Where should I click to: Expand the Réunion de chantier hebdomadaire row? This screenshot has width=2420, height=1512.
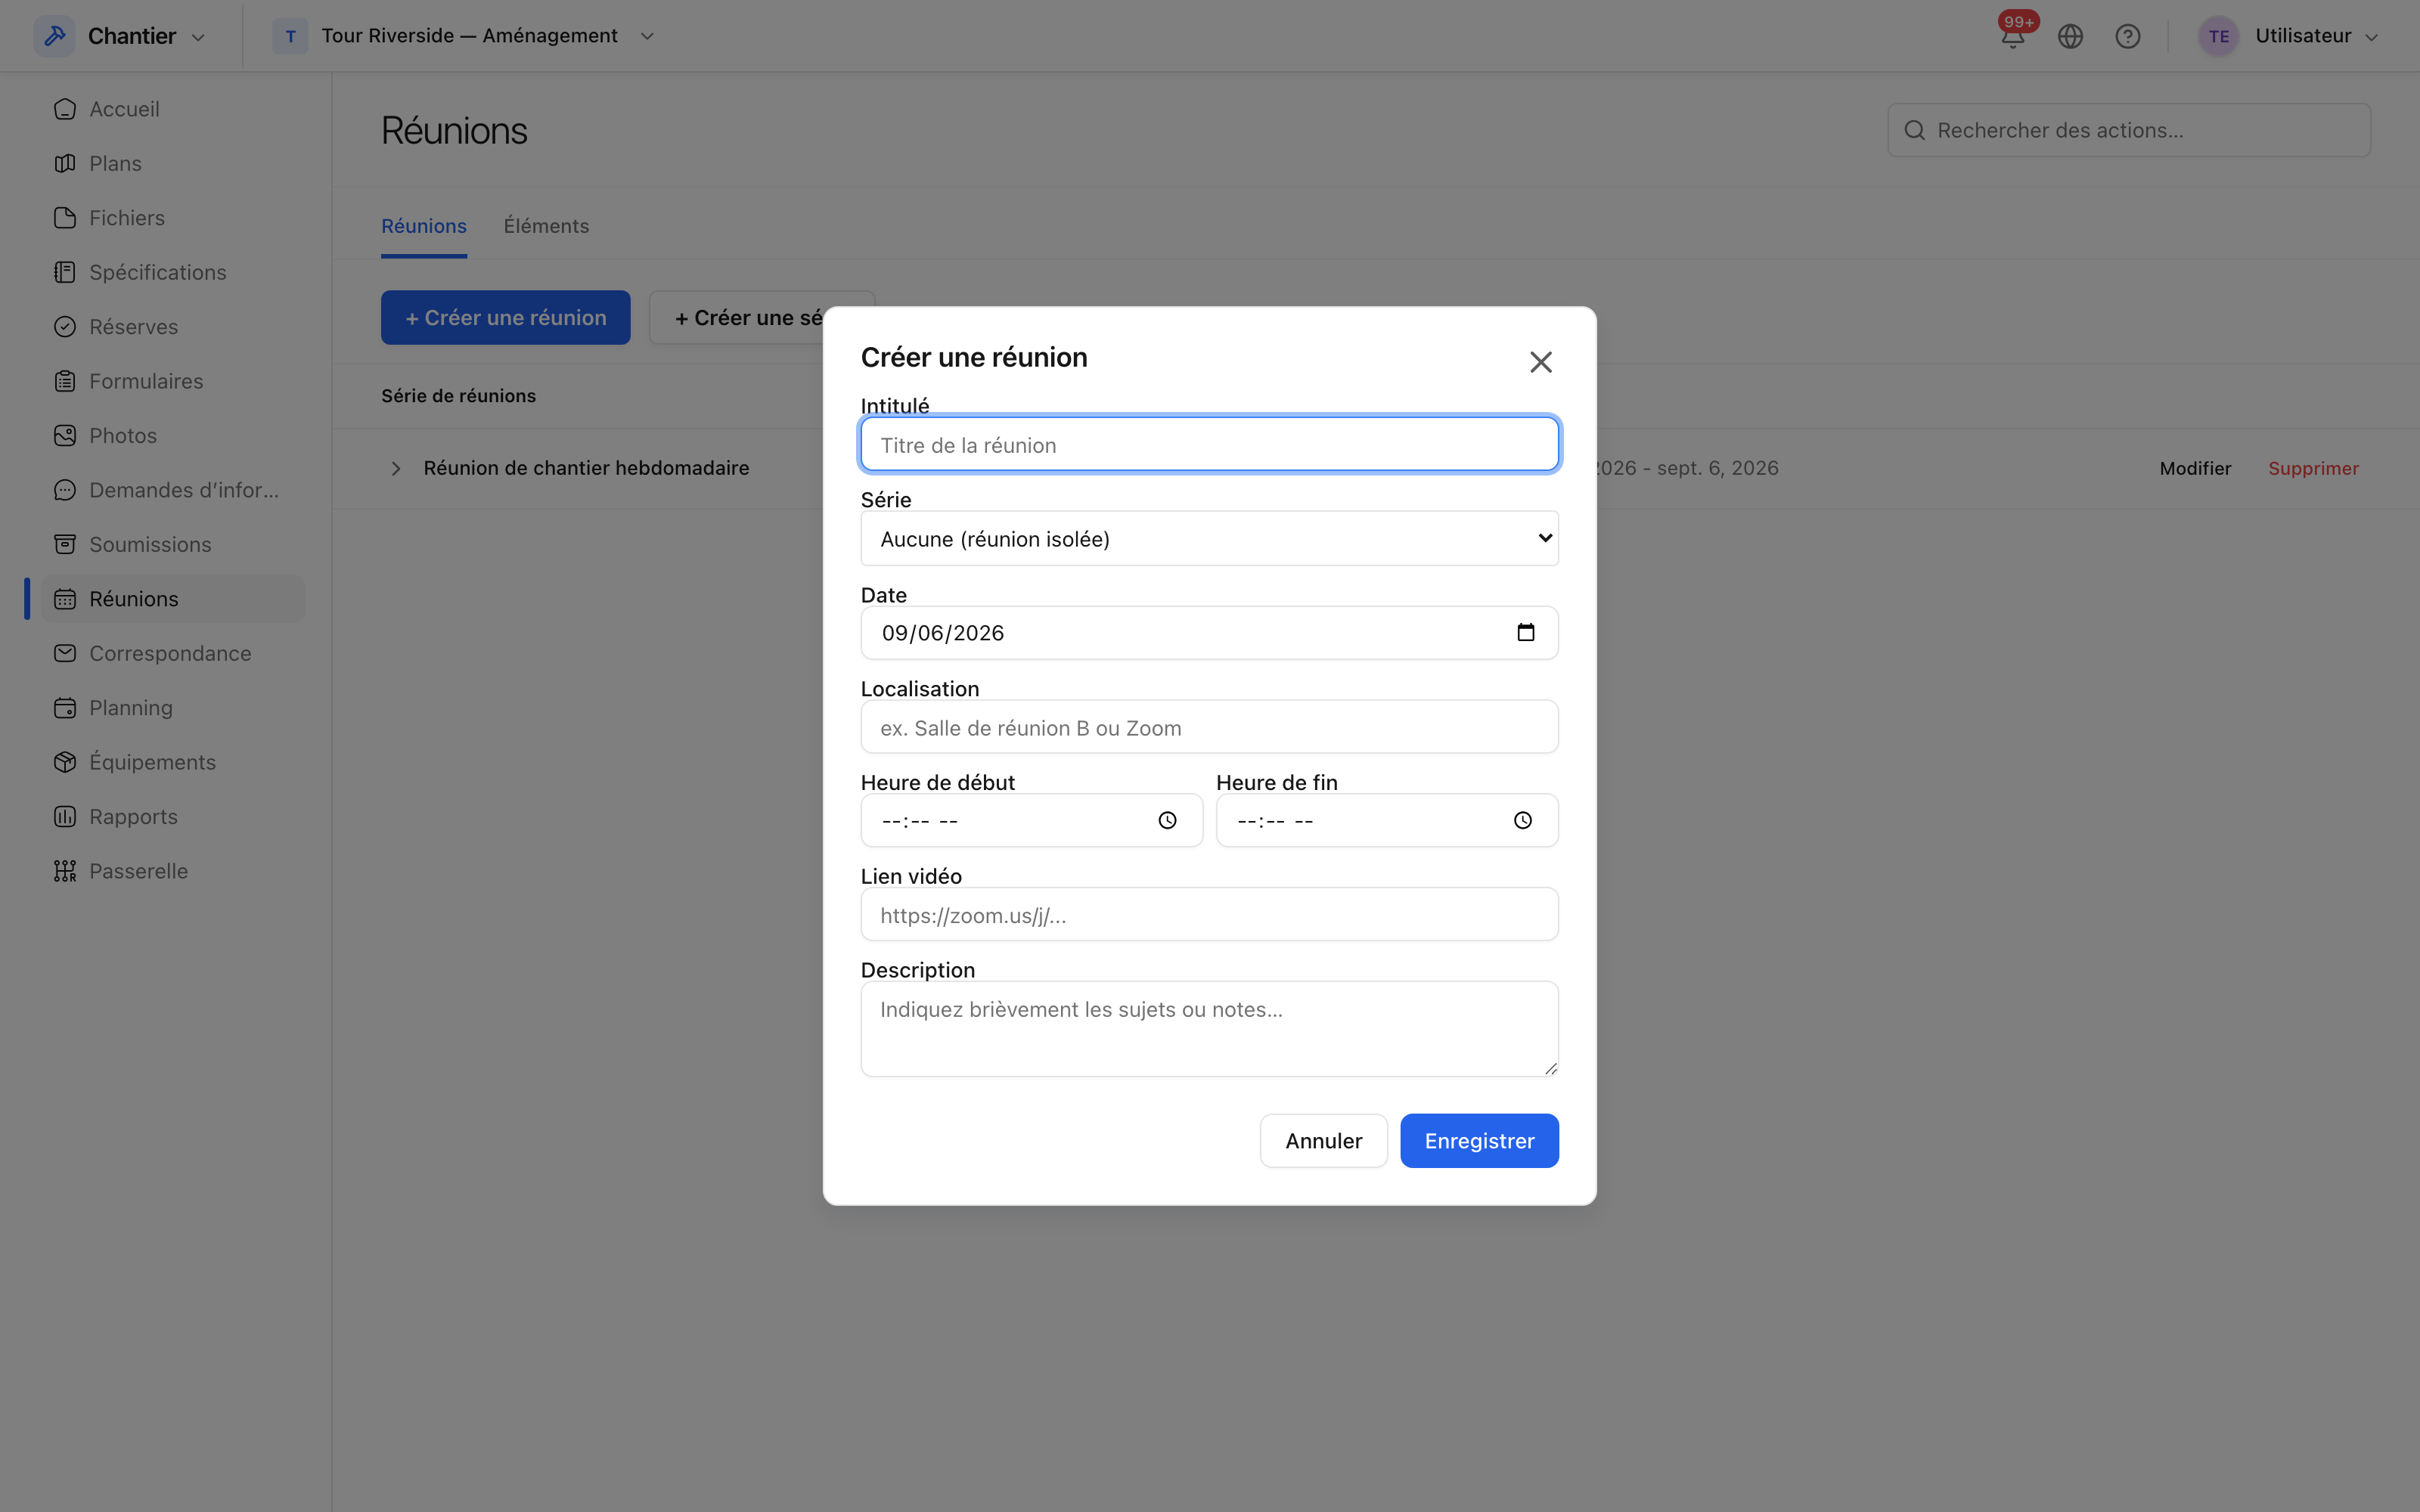pyautogui.click(x=396, y=468)
